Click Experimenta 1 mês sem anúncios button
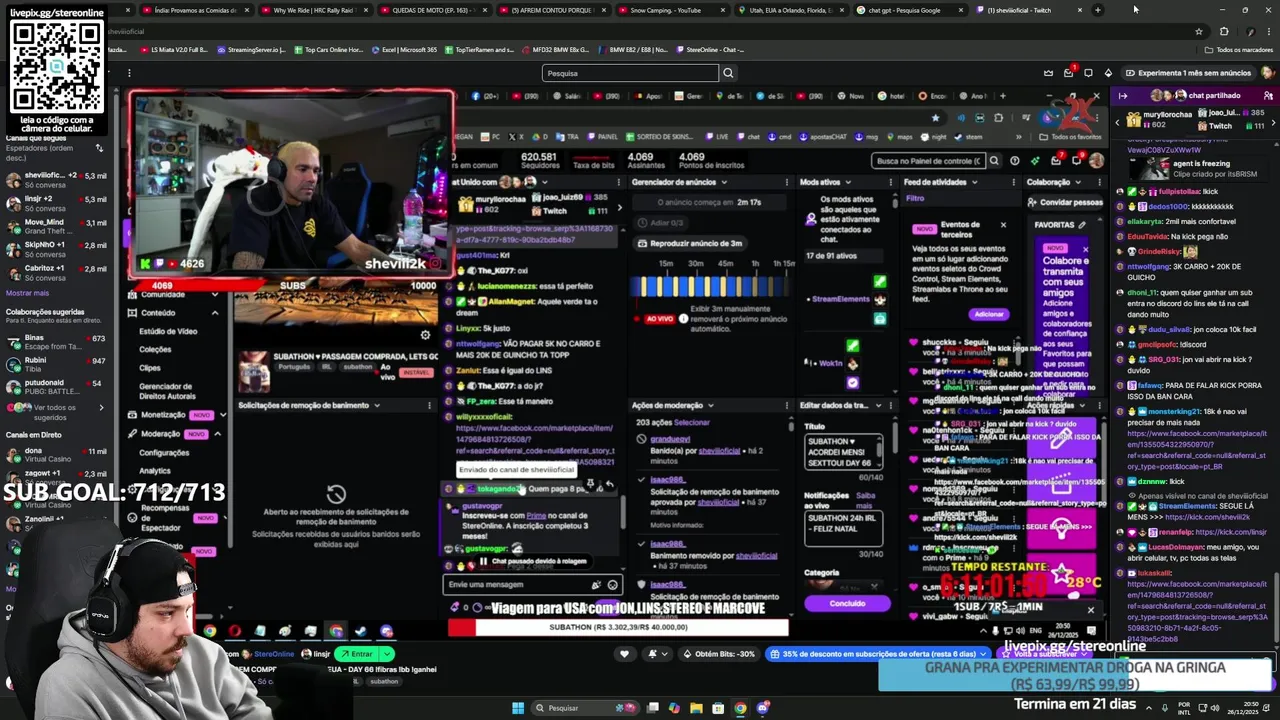1280x720 pixels. (x=1187, y=73)
